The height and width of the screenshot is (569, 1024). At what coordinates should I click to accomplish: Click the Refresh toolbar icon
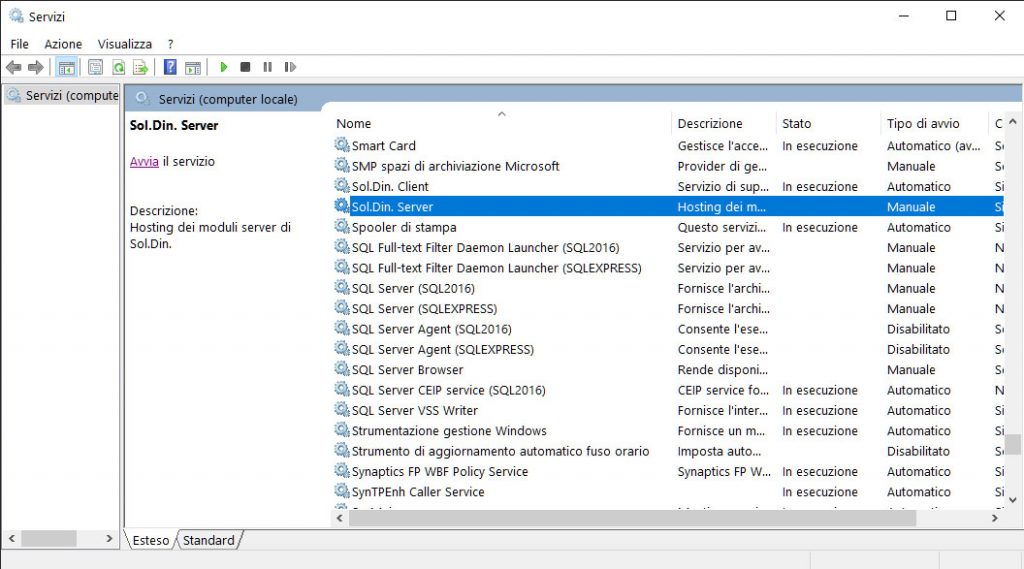(118, 67)
